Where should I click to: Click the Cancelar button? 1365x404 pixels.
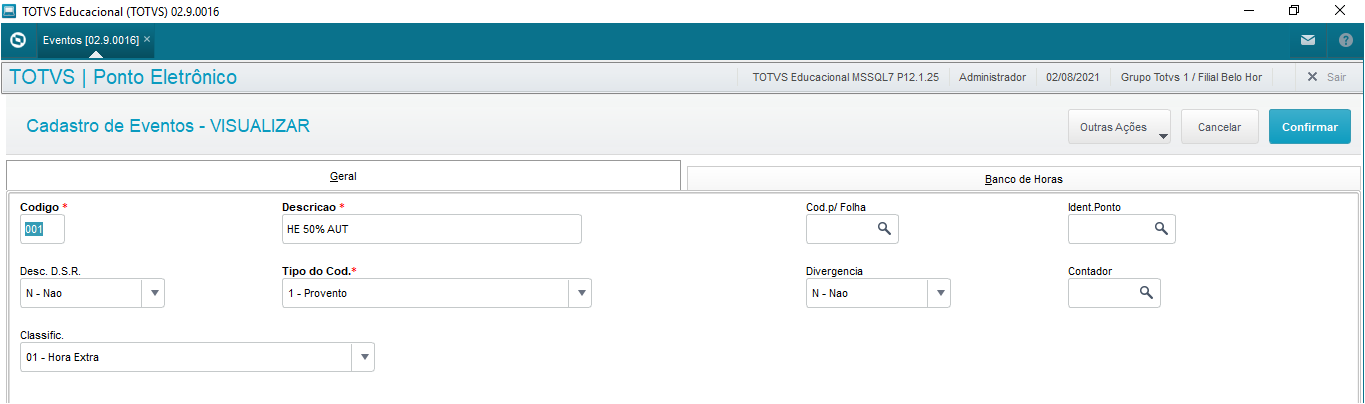1220,127
